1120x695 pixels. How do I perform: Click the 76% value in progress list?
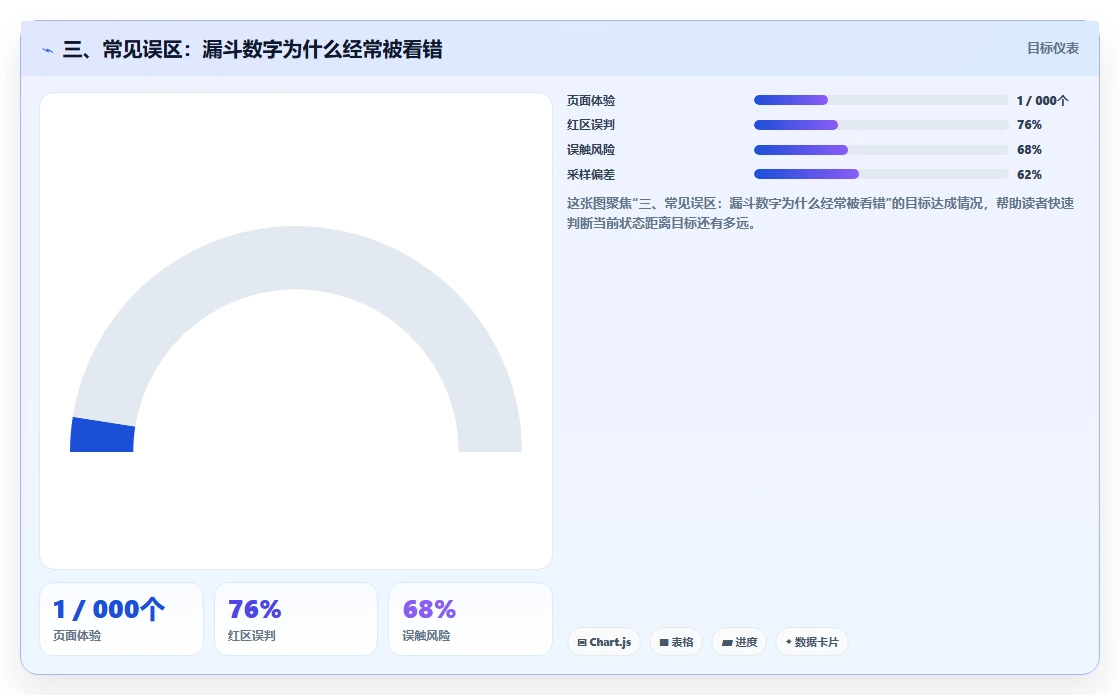click(x=1029, y=125)
